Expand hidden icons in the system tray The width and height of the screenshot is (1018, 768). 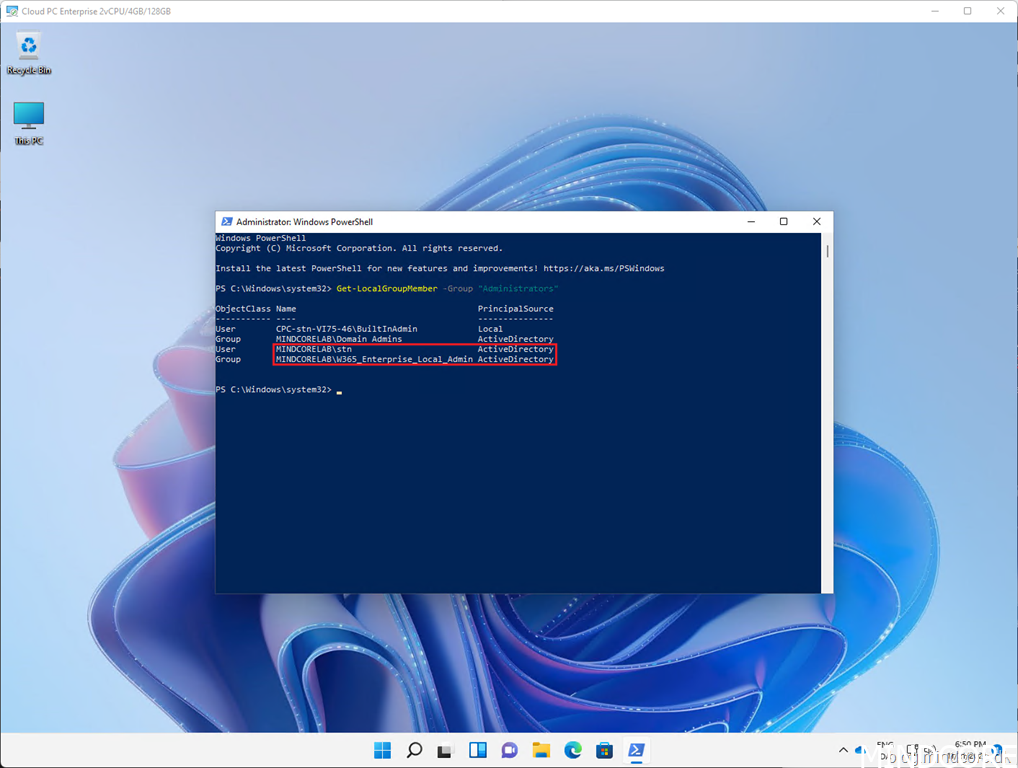(843, 749)
